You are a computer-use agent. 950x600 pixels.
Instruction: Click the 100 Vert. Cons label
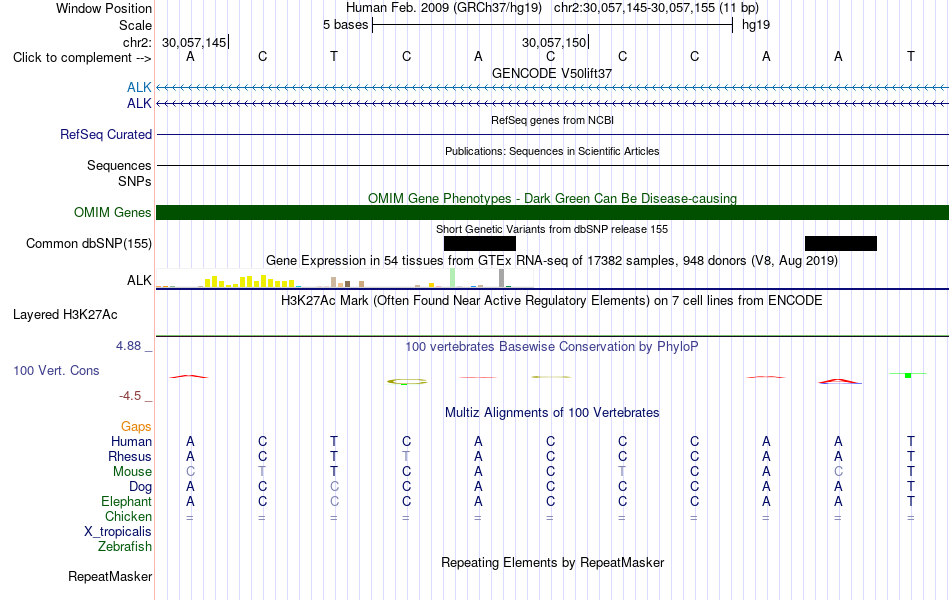[x=56, y=370]
